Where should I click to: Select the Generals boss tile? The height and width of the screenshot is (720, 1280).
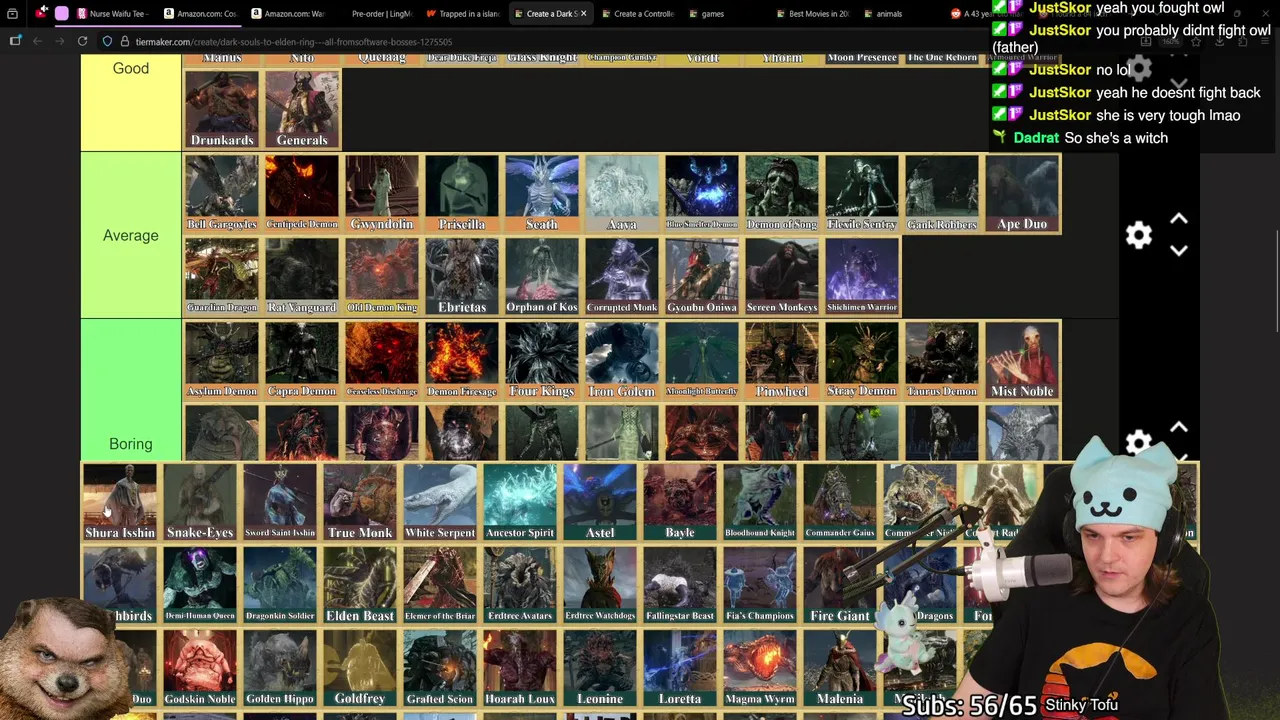click(x=302, y=110)
